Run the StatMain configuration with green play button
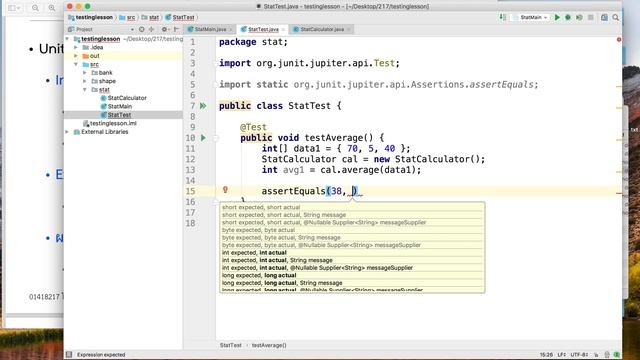This screenshot has height=360, width=640. coord(557,18)
